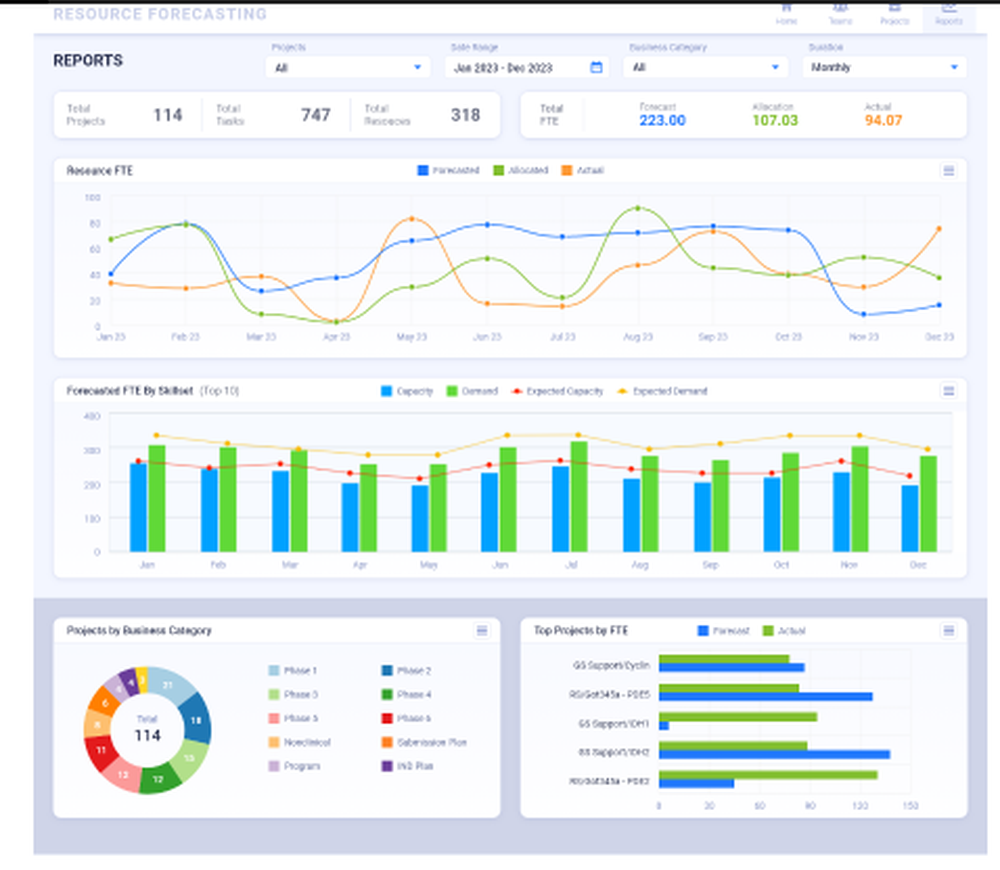Click the Forecast FTE value 223.00
1000x870 pixels.
pos(663,121)
